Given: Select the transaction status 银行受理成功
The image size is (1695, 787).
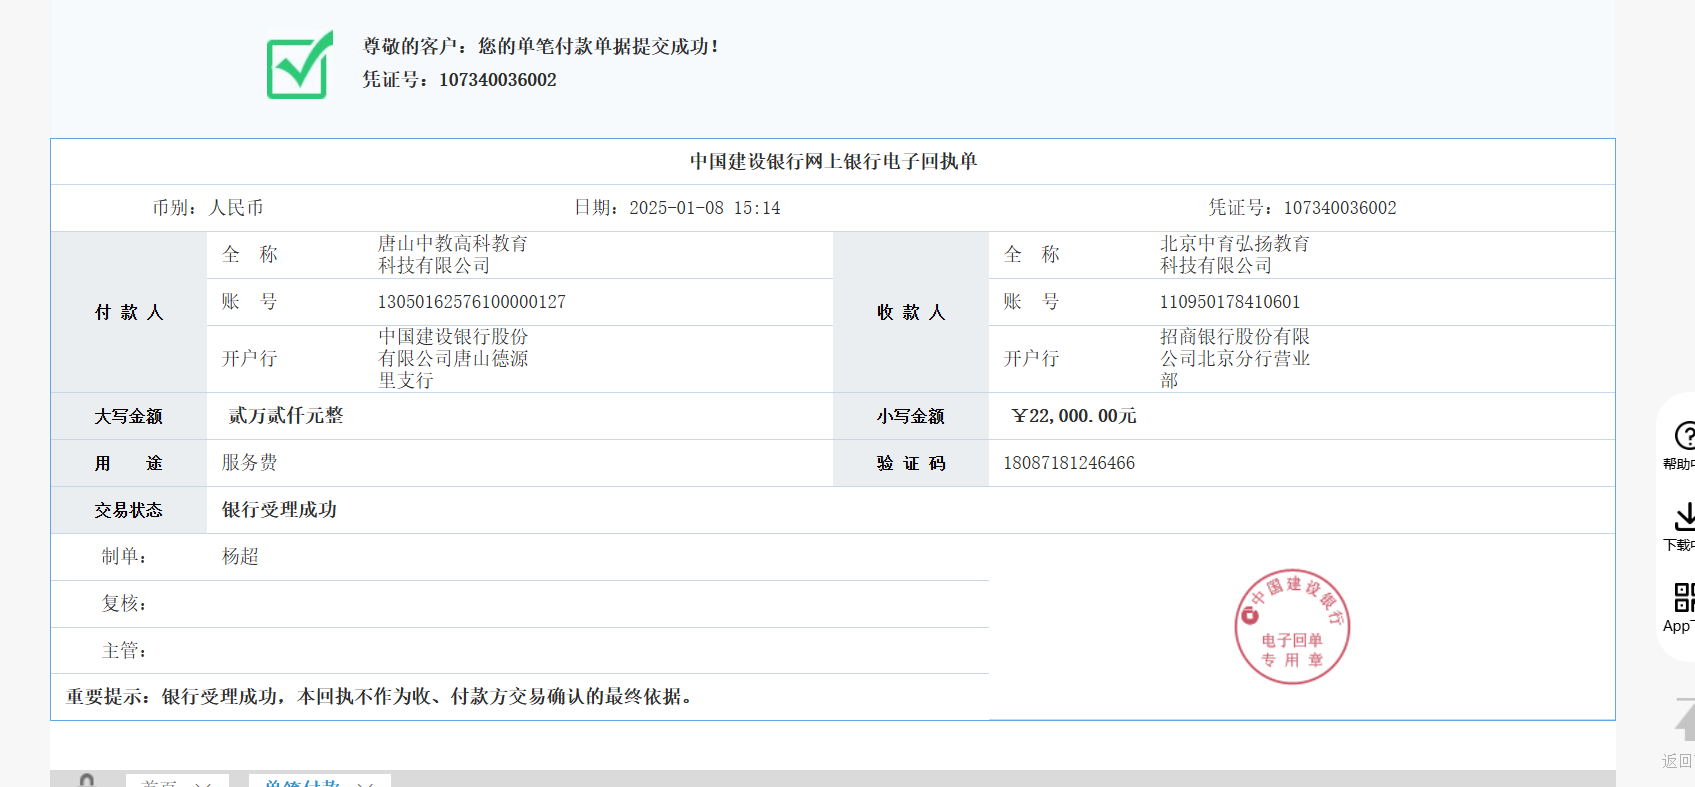Looking at the screenshot, I should (279, 510).
